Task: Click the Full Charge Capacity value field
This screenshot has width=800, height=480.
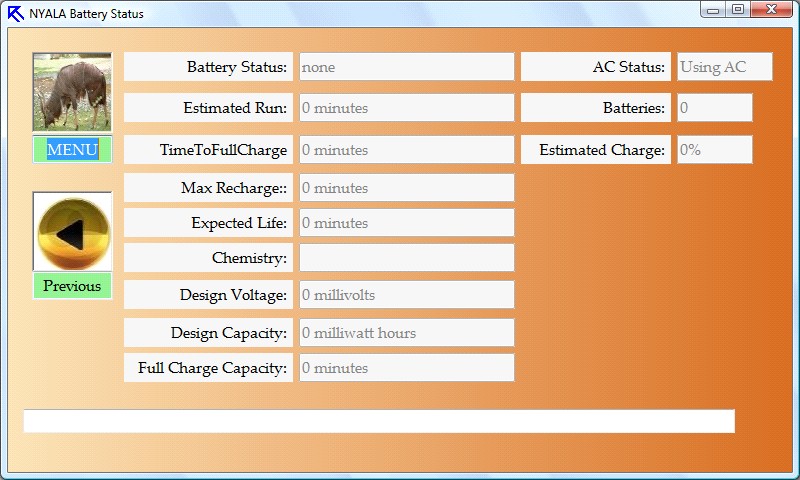Action: (x=406, y=368)
